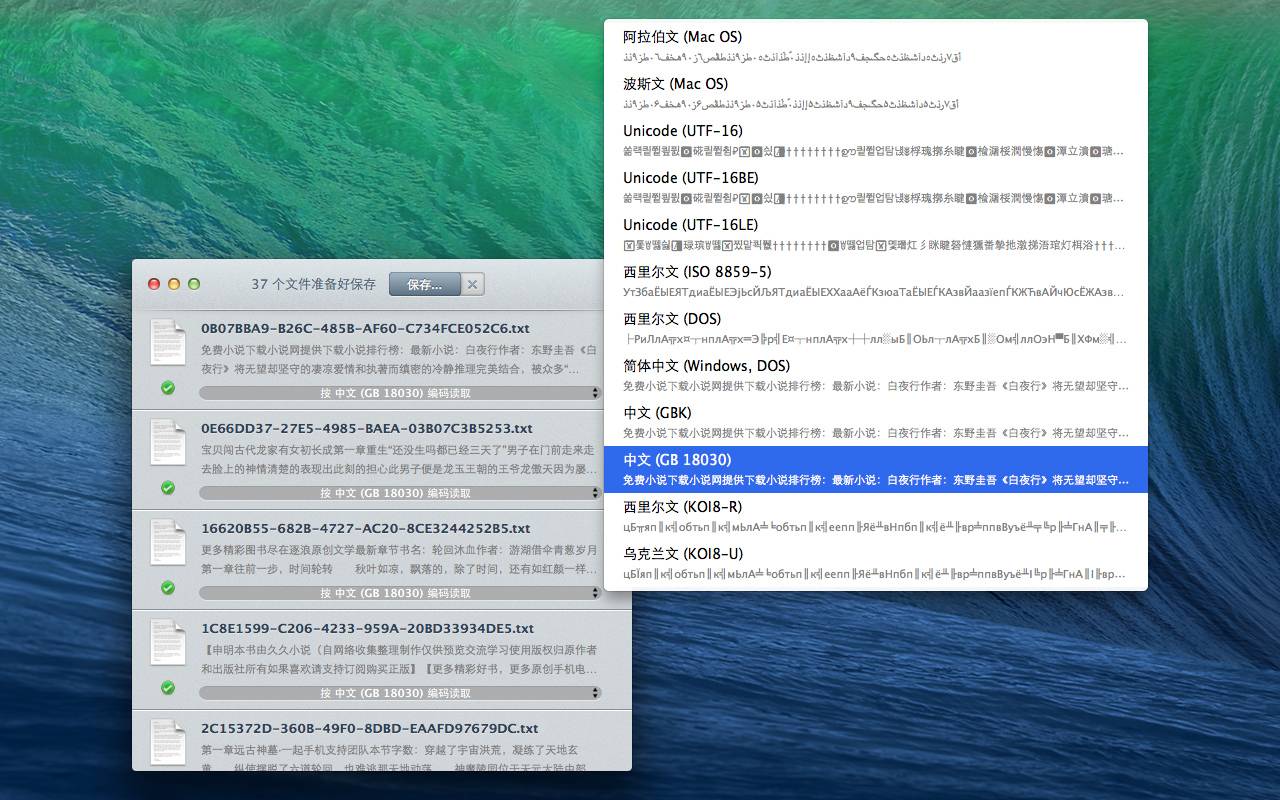
Task: Open encoding dropdown for 0E66DD37 file
Action: coord(400,493)
